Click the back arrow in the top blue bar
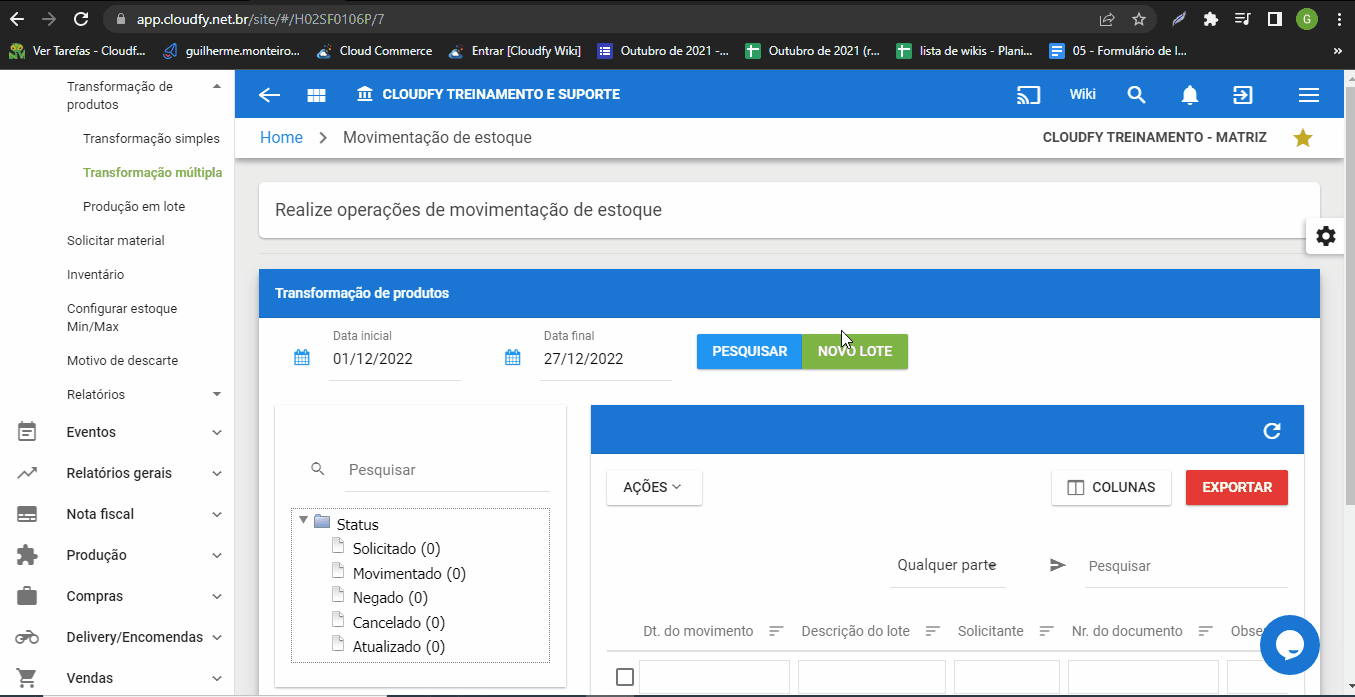Viewport: 1355px width, 697px height. click(x=268, y=94)
